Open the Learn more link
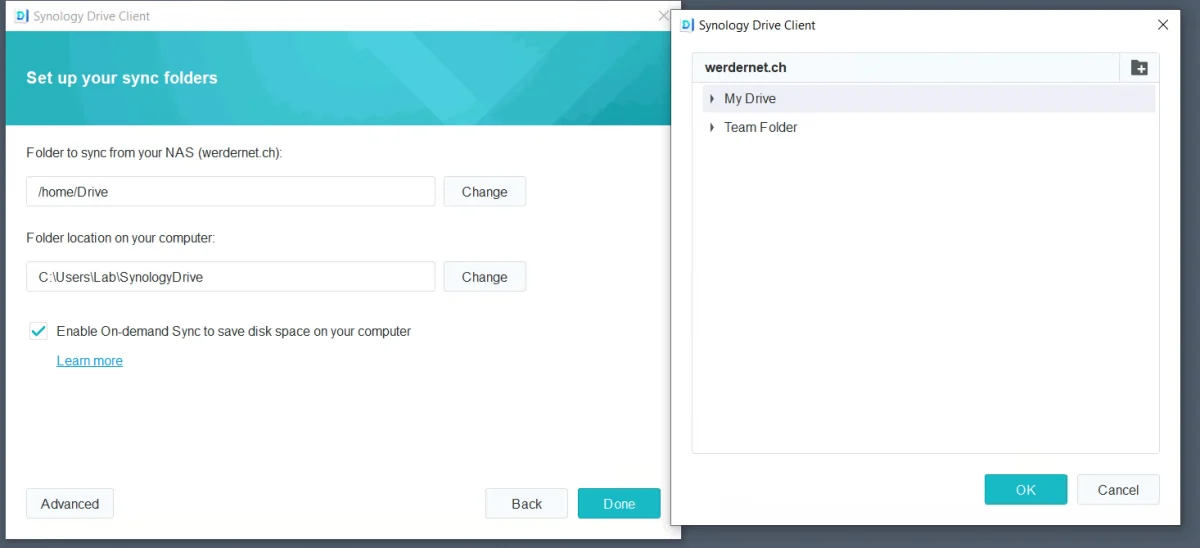Screen dimensions: 1200x548 click(x=90, y=361)
